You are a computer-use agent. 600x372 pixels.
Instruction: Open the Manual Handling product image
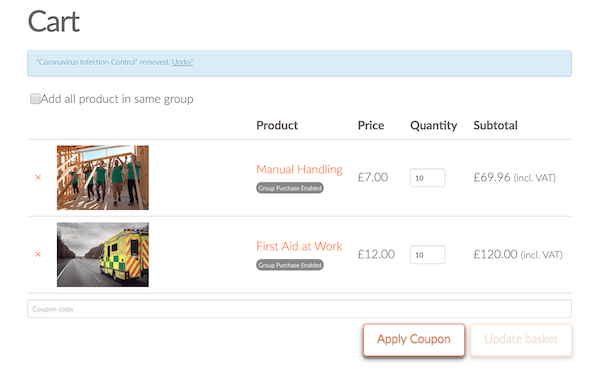point(103,178)
